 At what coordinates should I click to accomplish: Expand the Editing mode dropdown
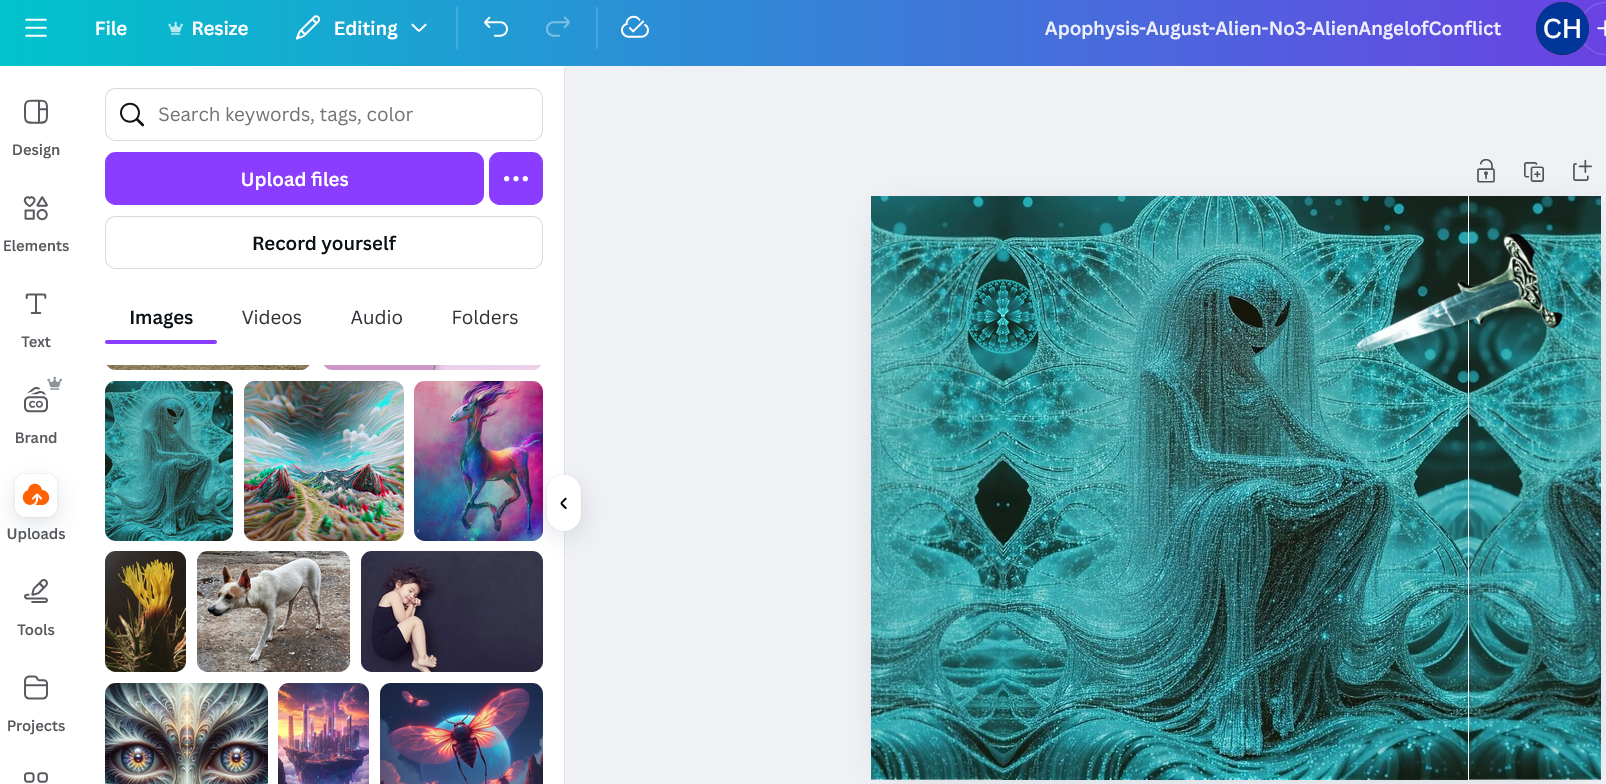[362, 28]
